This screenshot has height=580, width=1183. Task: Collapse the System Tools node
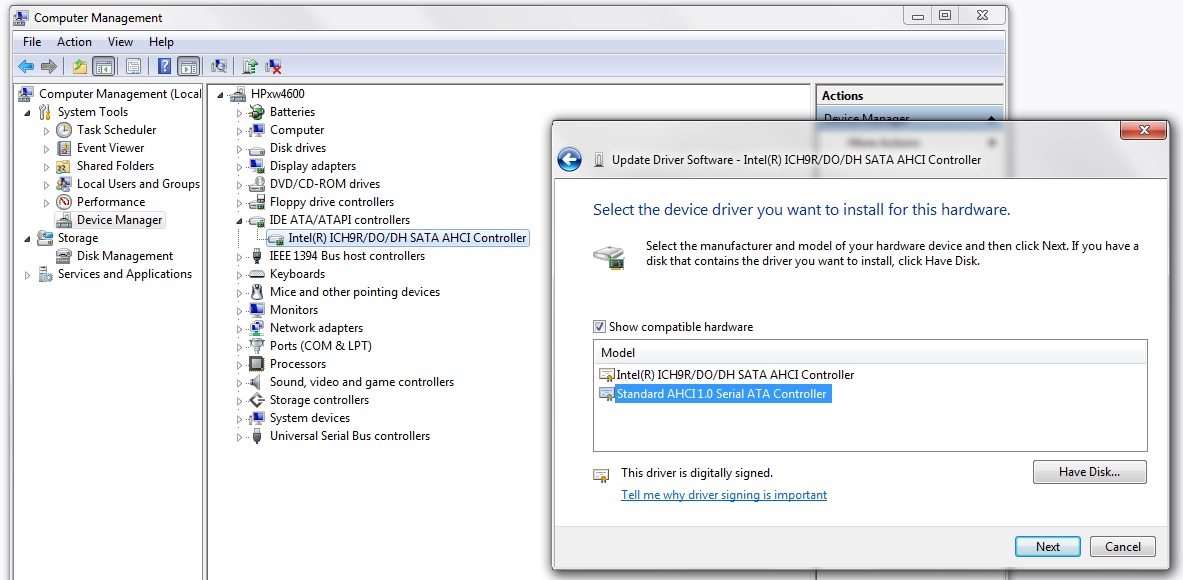(28, 112)
